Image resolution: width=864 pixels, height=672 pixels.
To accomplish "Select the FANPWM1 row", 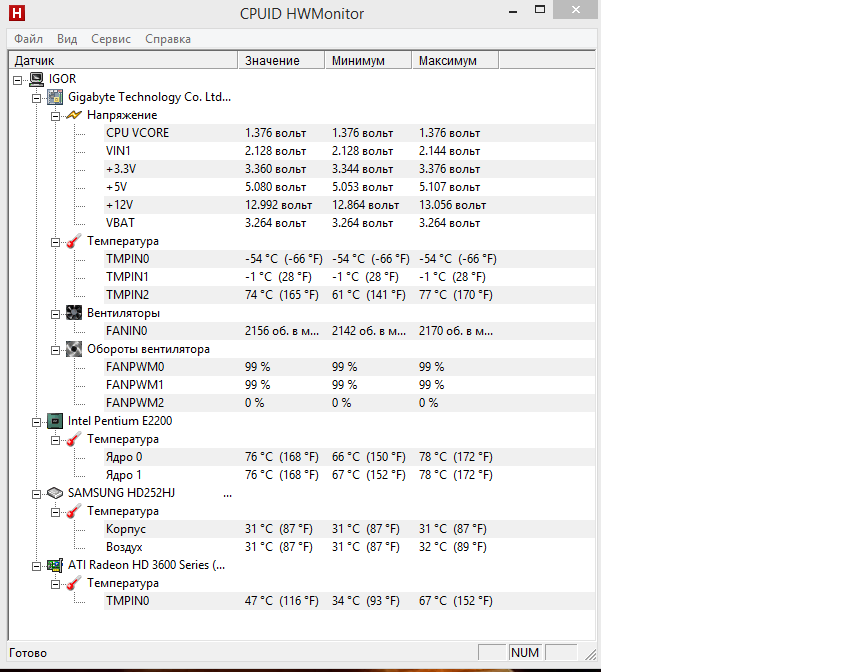I will click(349, 385).
